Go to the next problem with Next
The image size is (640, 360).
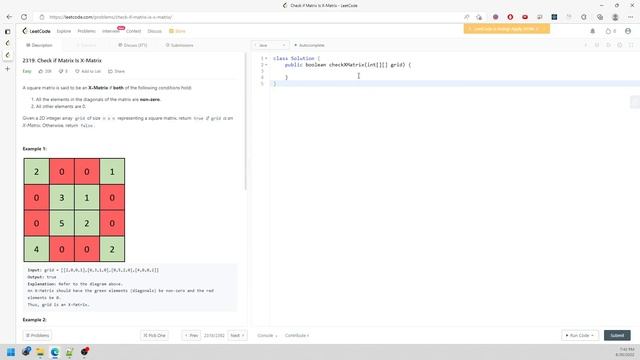click(x=237, y=336)
